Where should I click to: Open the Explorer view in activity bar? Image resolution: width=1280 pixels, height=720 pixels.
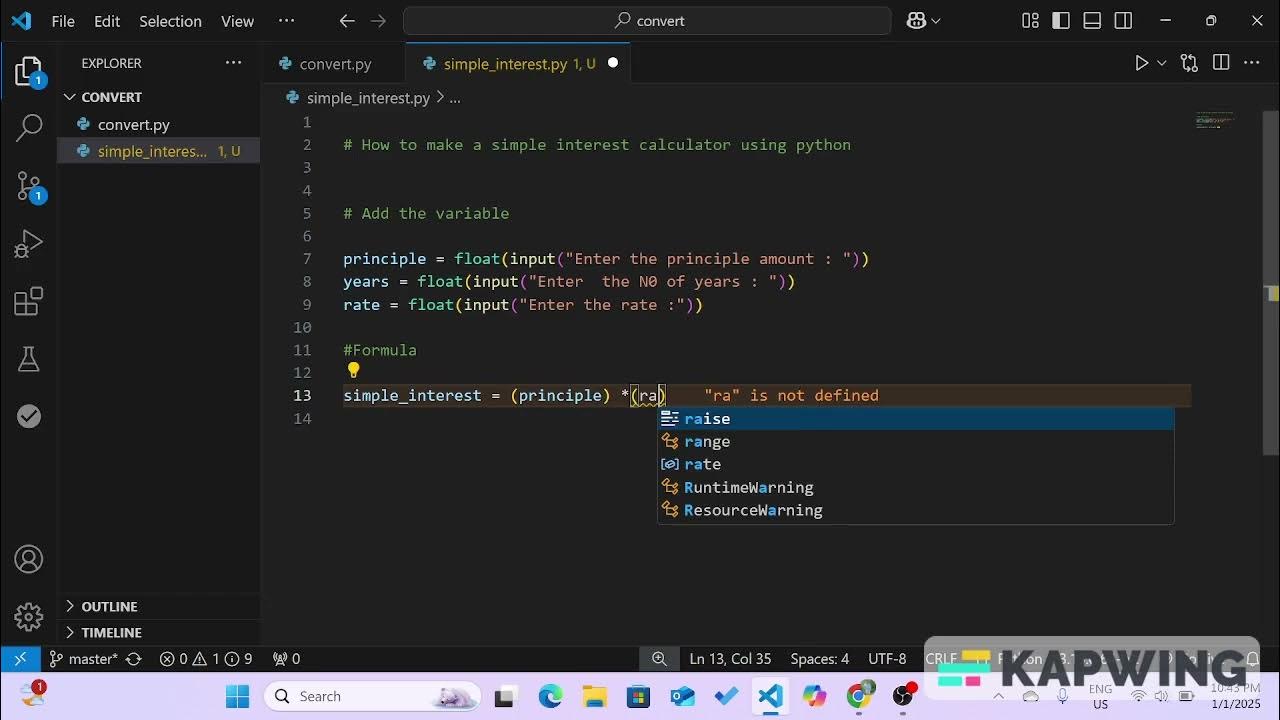click(29, 73)
